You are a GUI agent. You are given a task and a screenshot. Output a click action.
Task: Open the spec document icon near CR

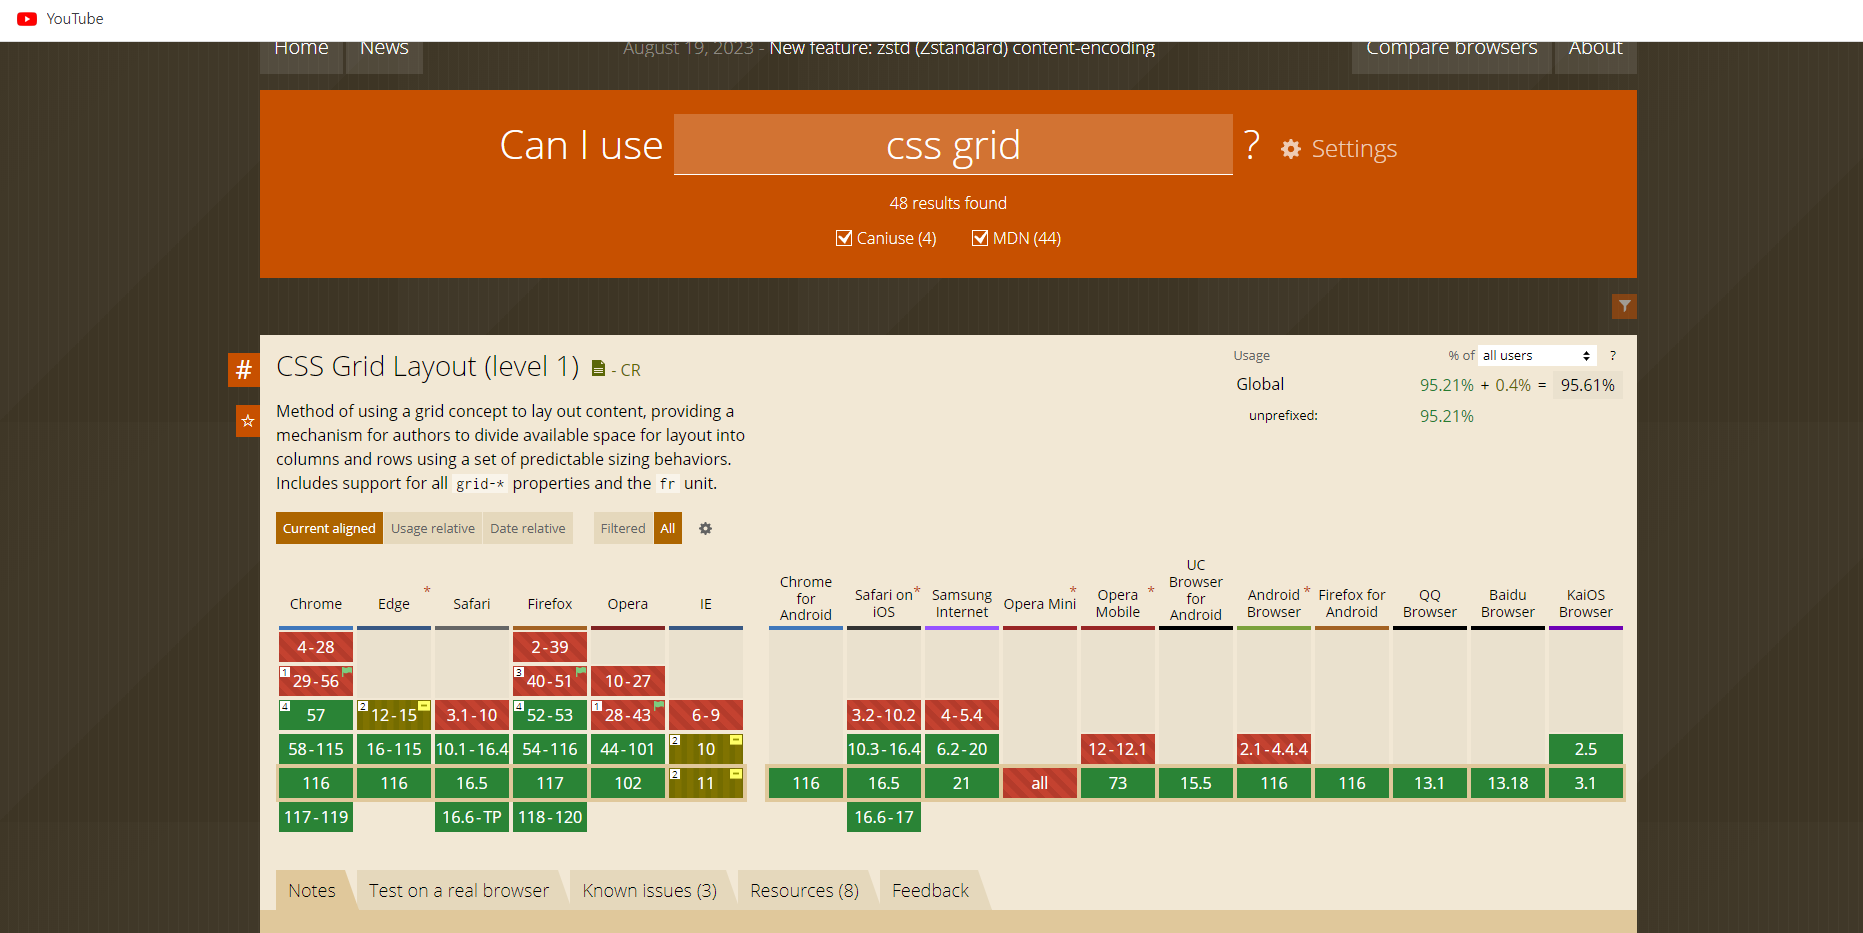pyautogui.click(x=598, y=369)
